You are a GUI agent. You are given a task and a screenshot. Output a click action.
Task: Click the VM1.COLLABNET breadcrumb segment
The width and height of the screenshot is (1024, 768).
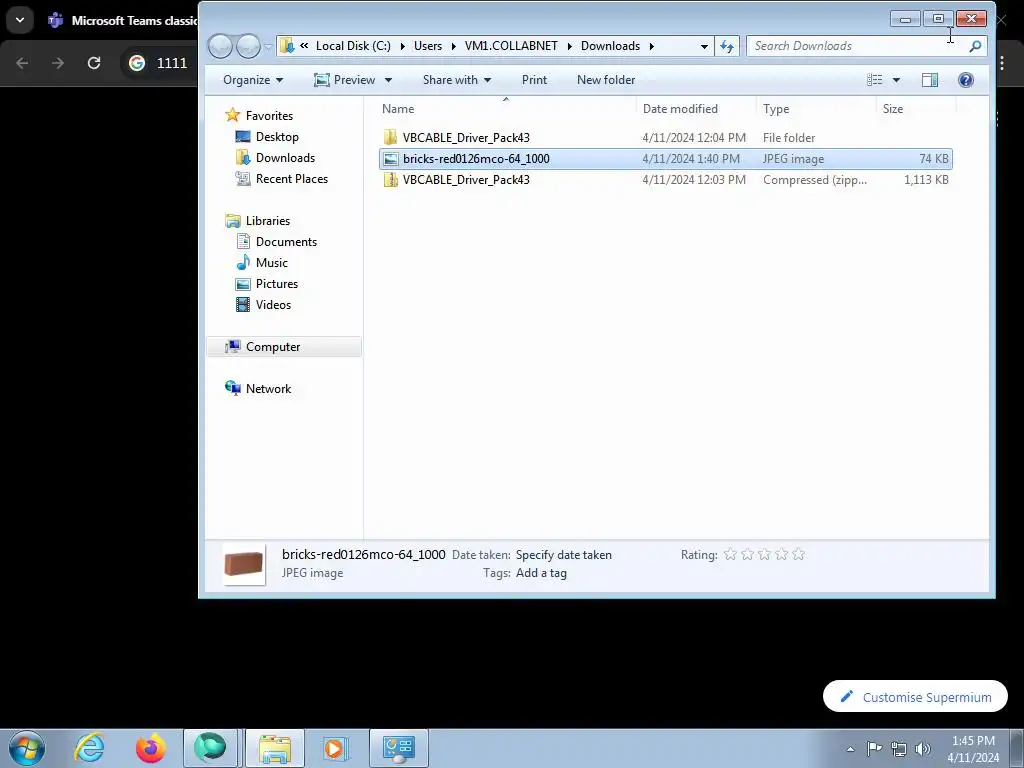pos(511,46)
